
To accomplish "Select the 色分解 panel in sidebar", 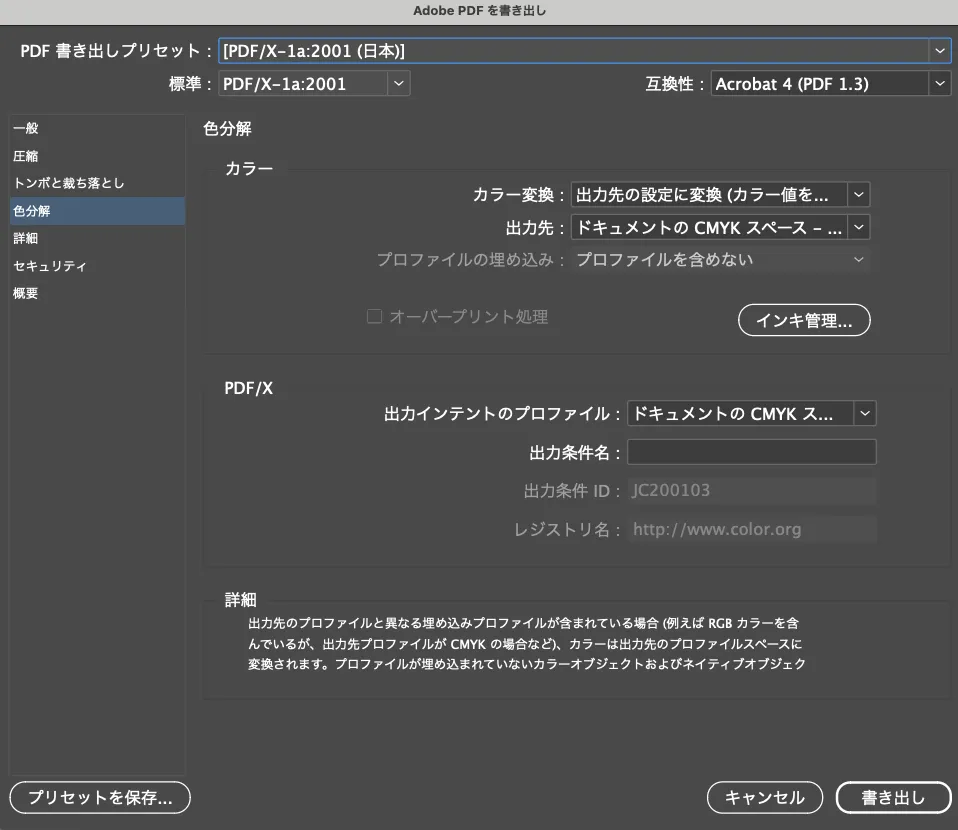I will 30,211.
